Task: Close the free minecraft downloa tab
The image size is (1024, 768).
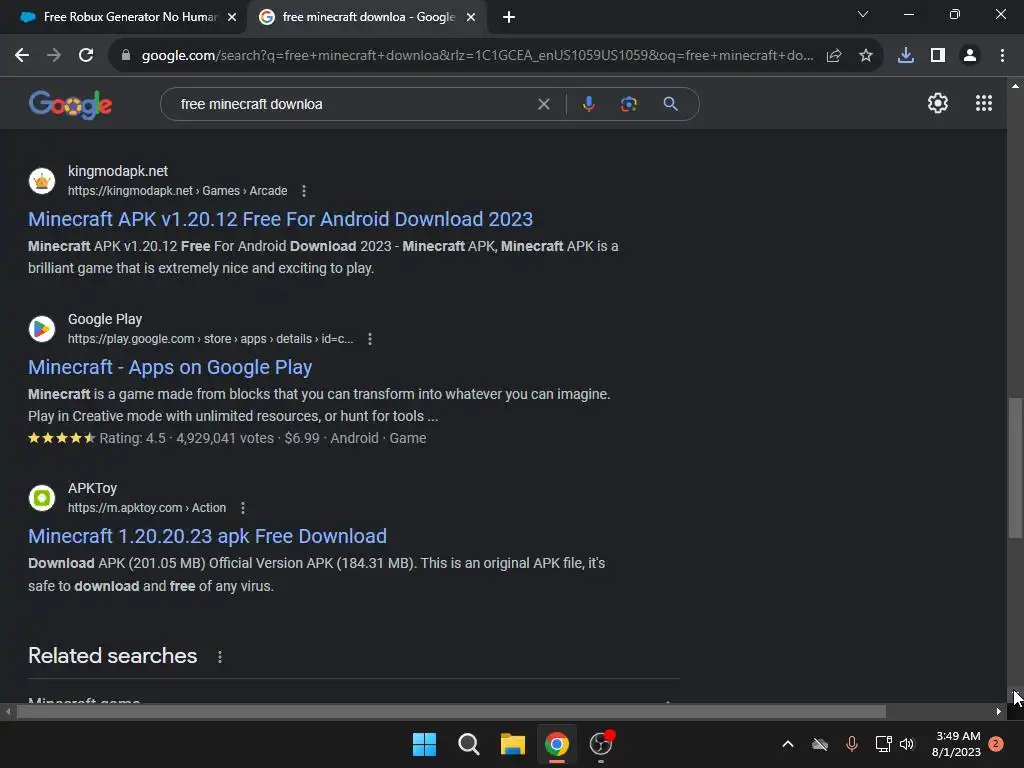Action: tap(471, 17)
